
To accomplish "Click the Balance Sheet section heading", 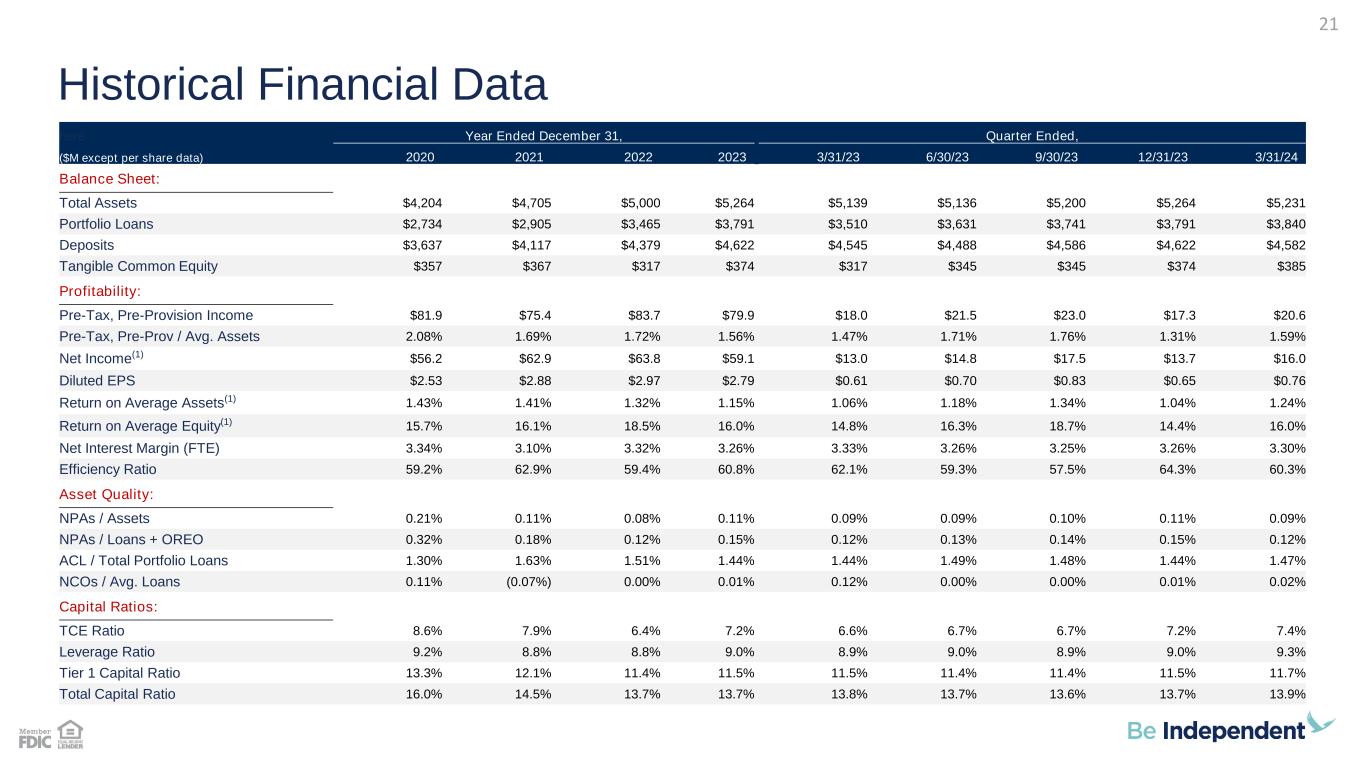I will point(109,178).
